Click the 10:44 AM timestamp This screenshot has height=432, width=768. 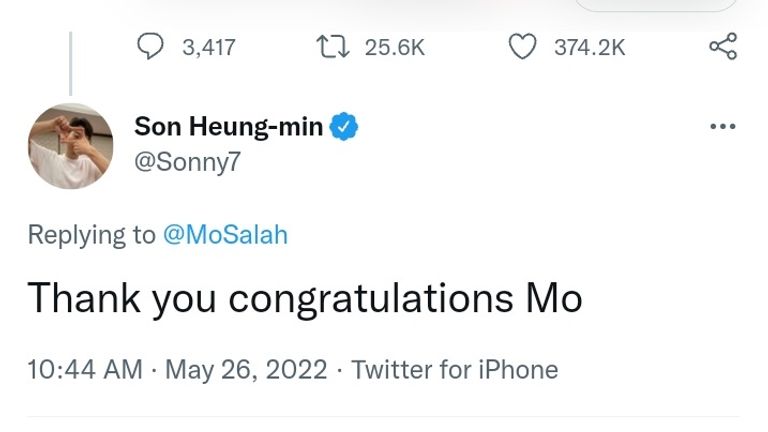pyautogui.click(x=85, y=369)
